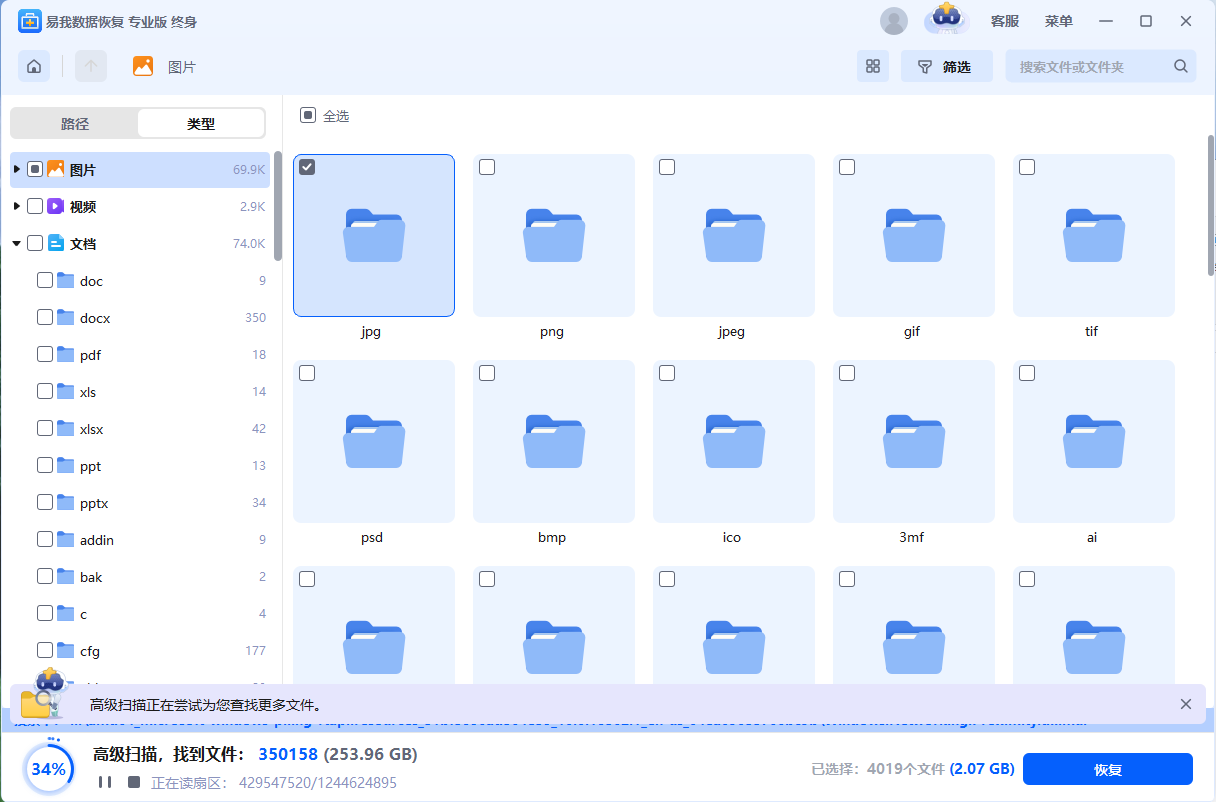Click the home icon button
This screenshot has height=802, width=1216.
[34, 67]
